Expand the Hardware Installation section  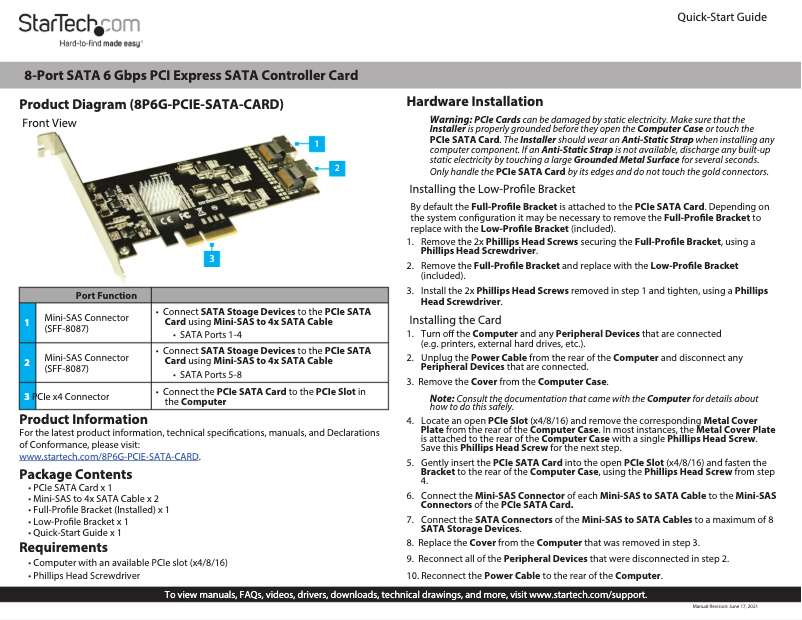tap(474, 101)
